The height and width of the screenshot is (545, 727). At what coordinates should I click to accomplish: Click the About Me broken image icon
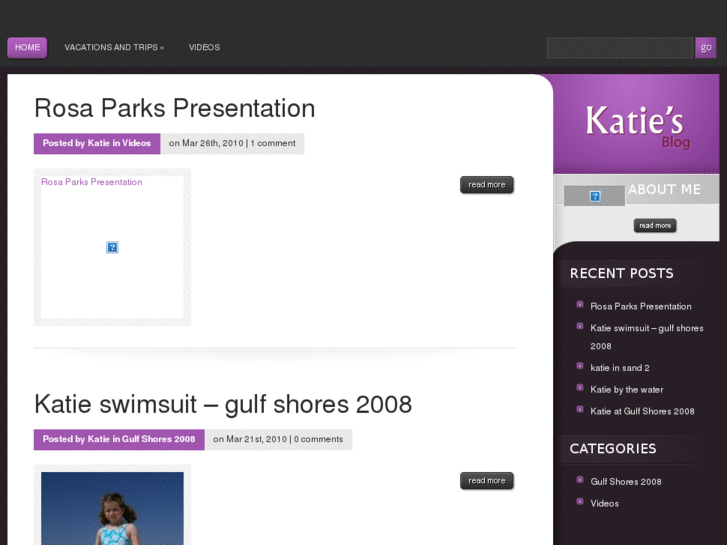594,196
